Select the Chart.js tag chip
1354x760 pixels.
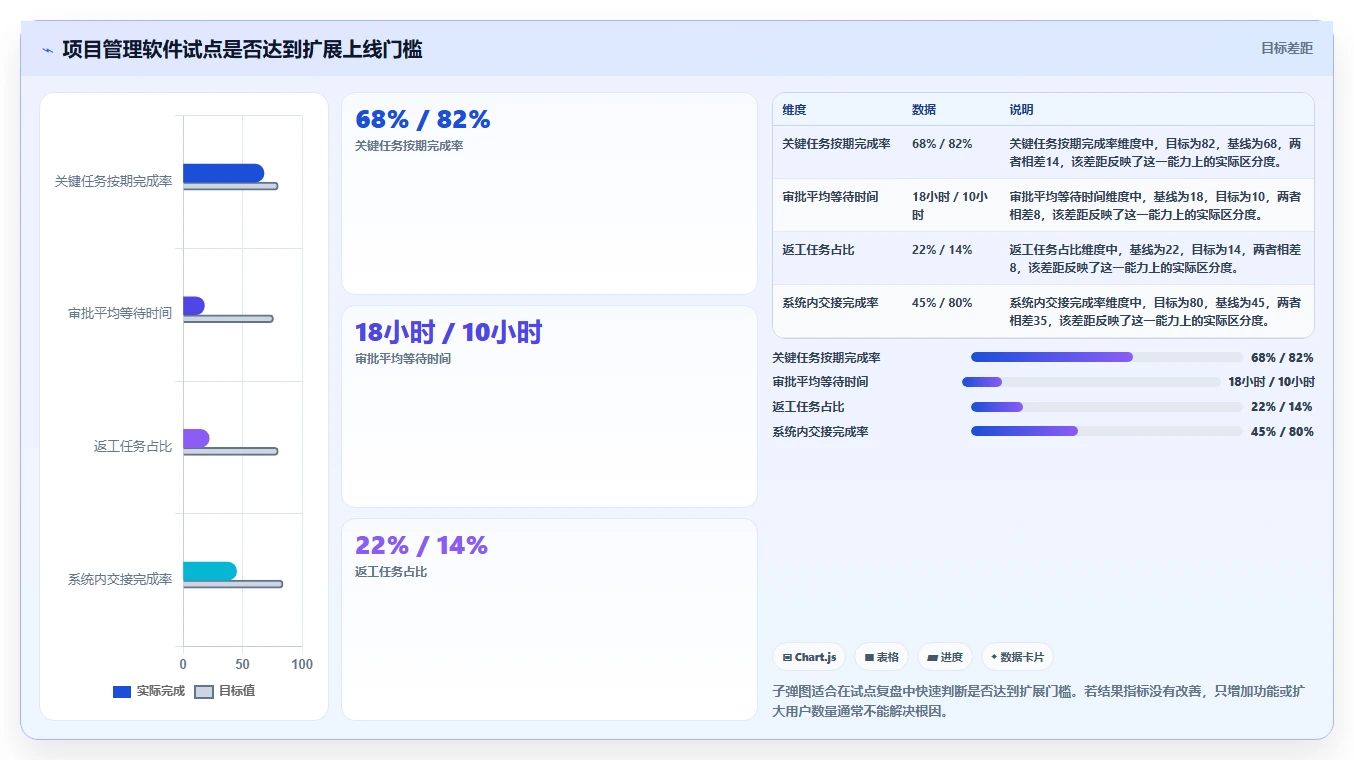click(x=809, y=657)
